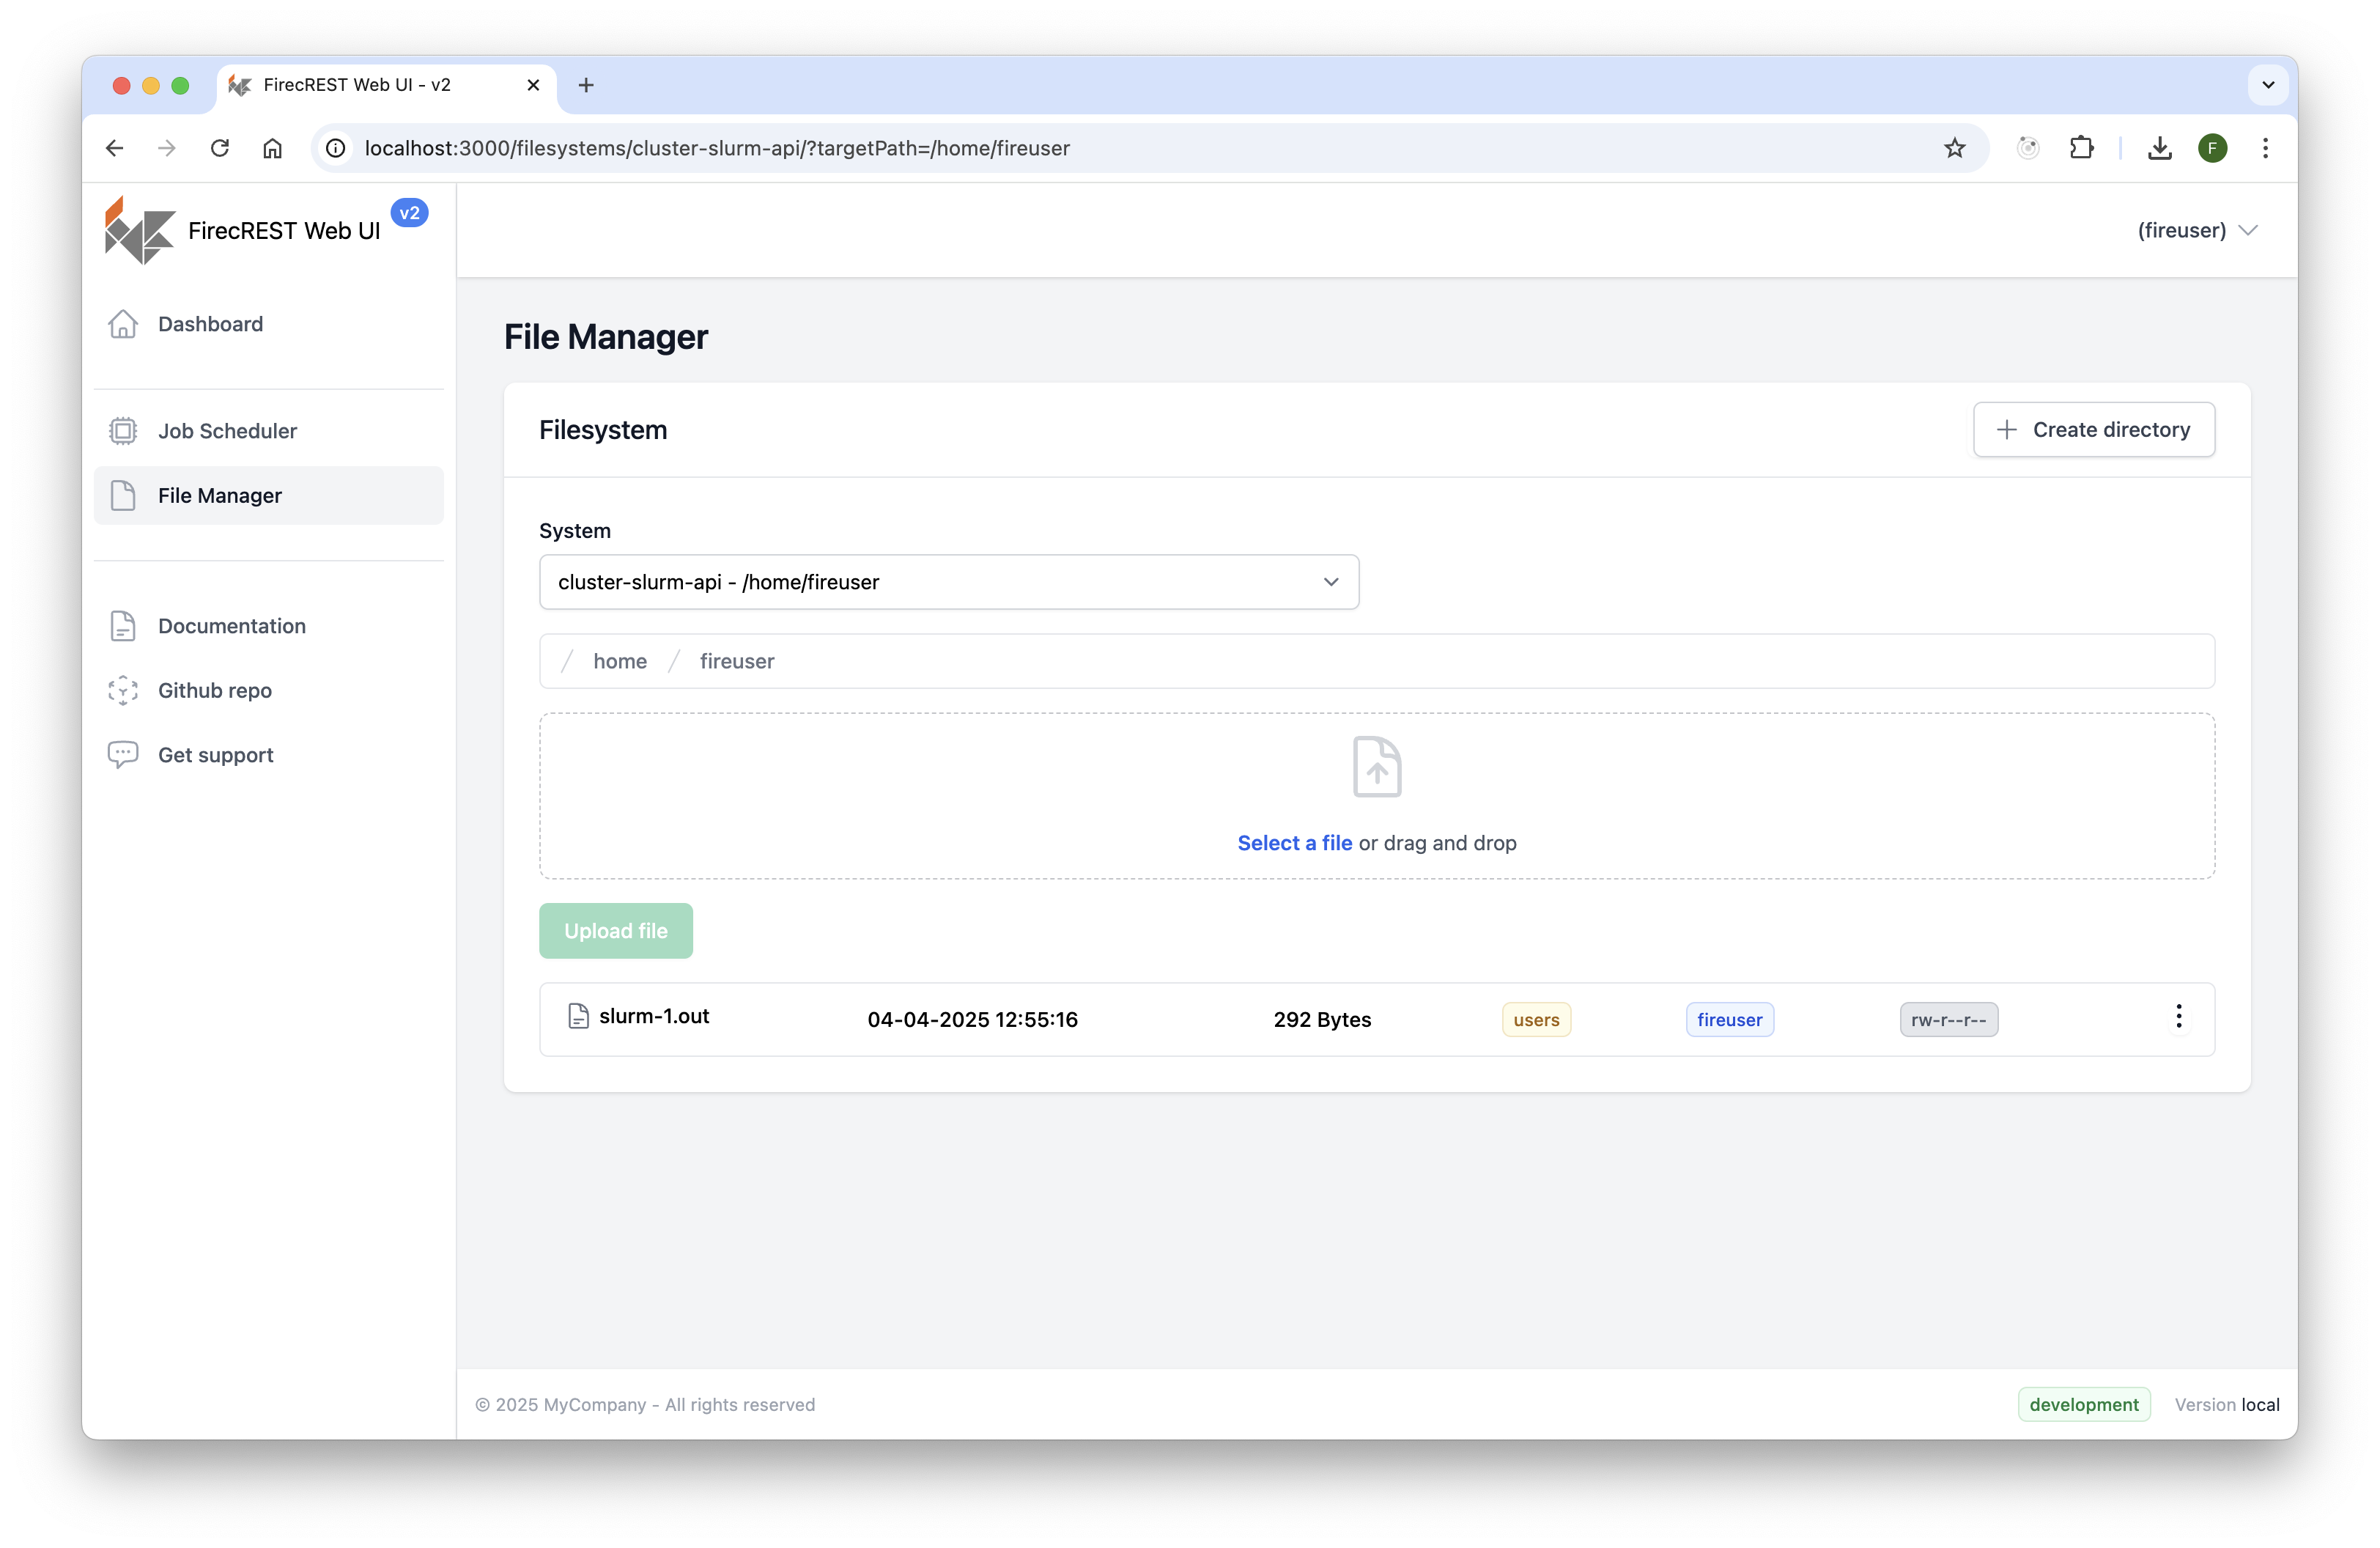Click the slurm-1.out file name
This screenshot has width=2380, height=1548.
654,1016
